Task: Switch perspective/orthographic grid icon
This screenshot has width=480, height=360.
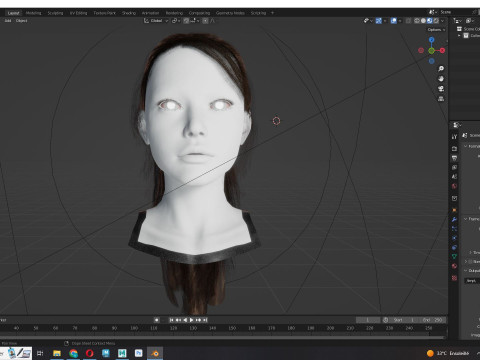Action: tap(441, 99)
